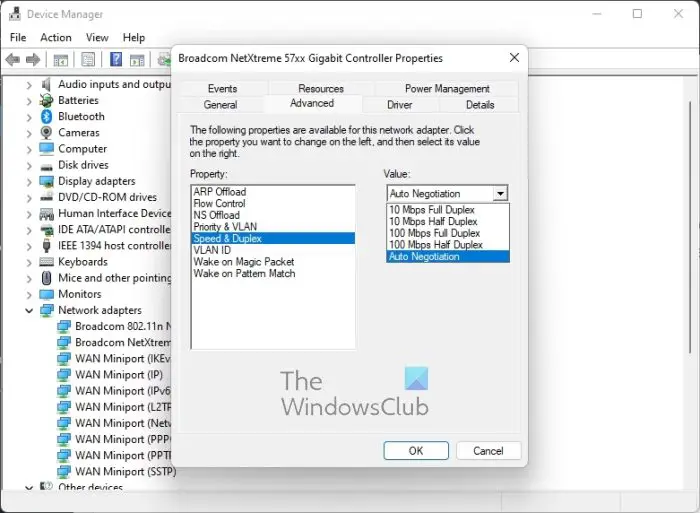Click the WAN Miniport (IP) adapter icon

(x=64, y=375)
